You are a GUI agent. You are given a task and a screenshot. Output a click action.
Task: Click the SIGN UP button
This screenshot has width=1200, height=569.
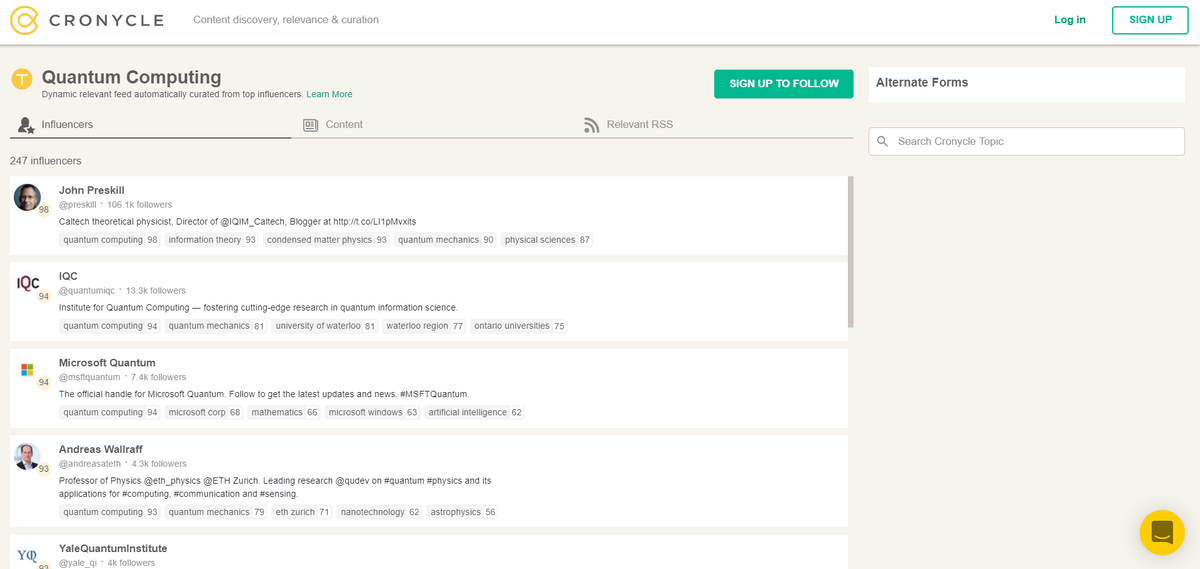click(1150, 20)
